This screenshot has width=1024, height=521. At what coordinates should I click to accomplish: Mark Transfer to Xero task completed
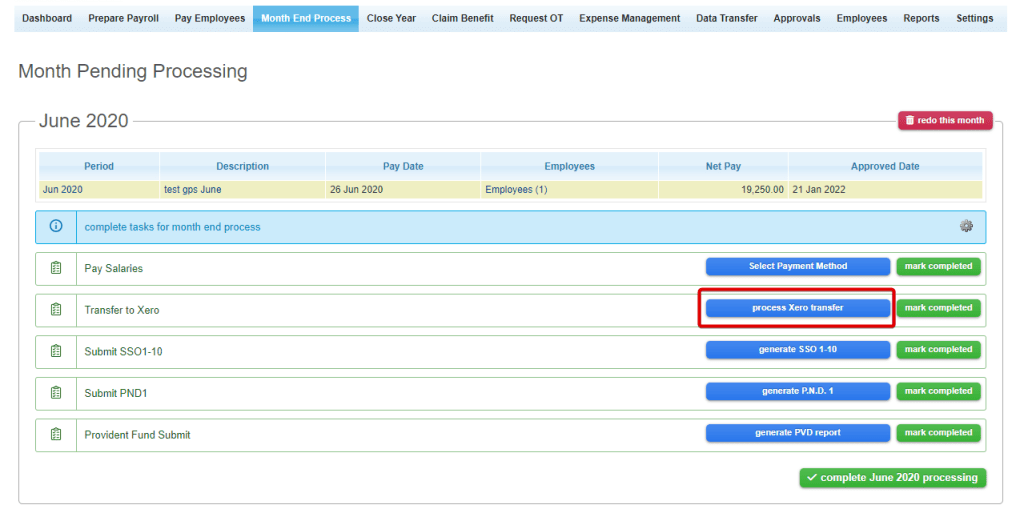tap(938, 308)
